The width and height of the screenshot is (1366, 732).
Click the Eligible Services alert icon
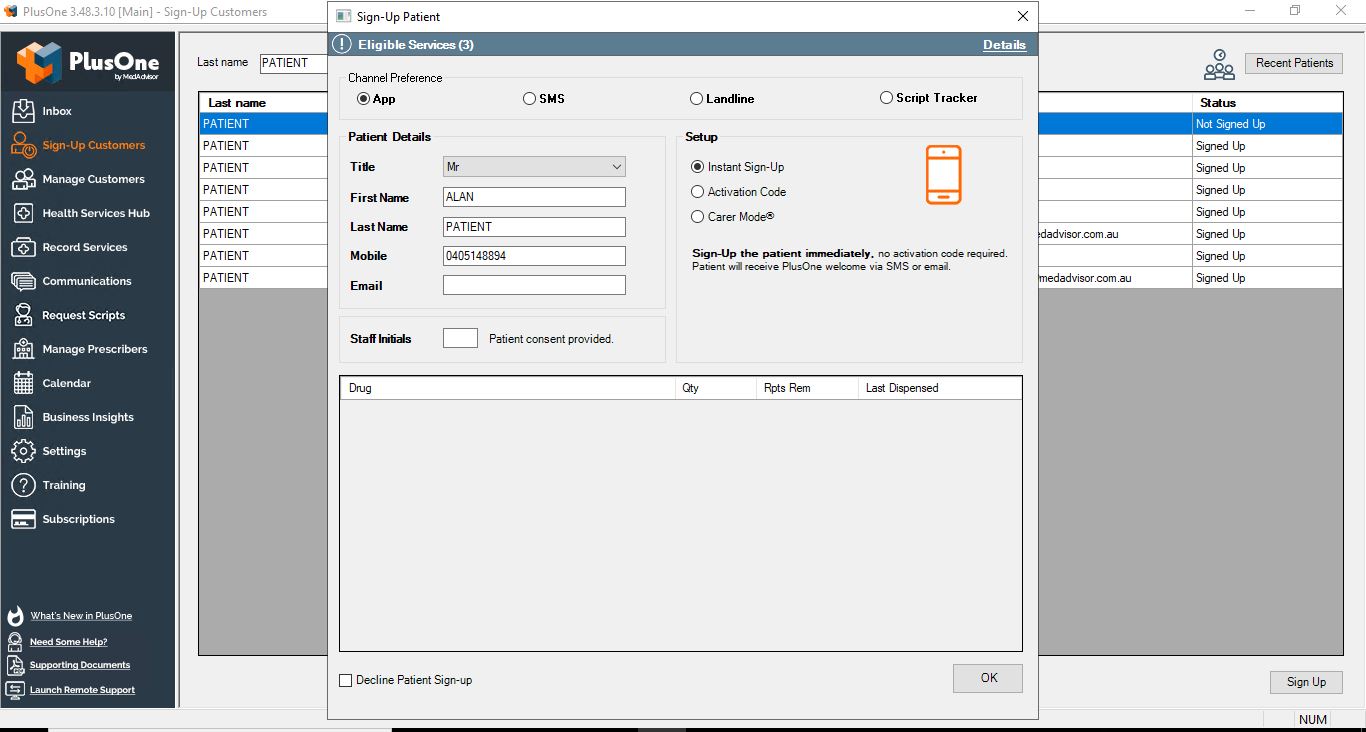click(342, 44)
